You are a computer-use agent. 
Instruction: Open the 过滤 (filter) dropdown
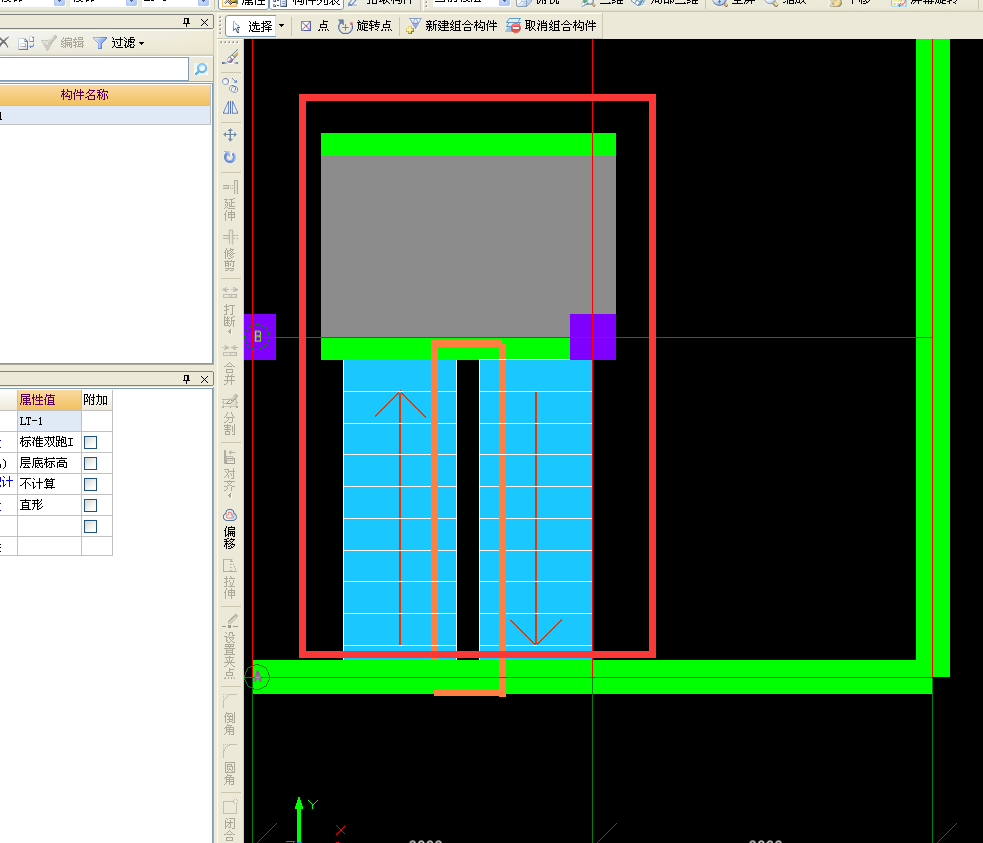tap(118, 43)
